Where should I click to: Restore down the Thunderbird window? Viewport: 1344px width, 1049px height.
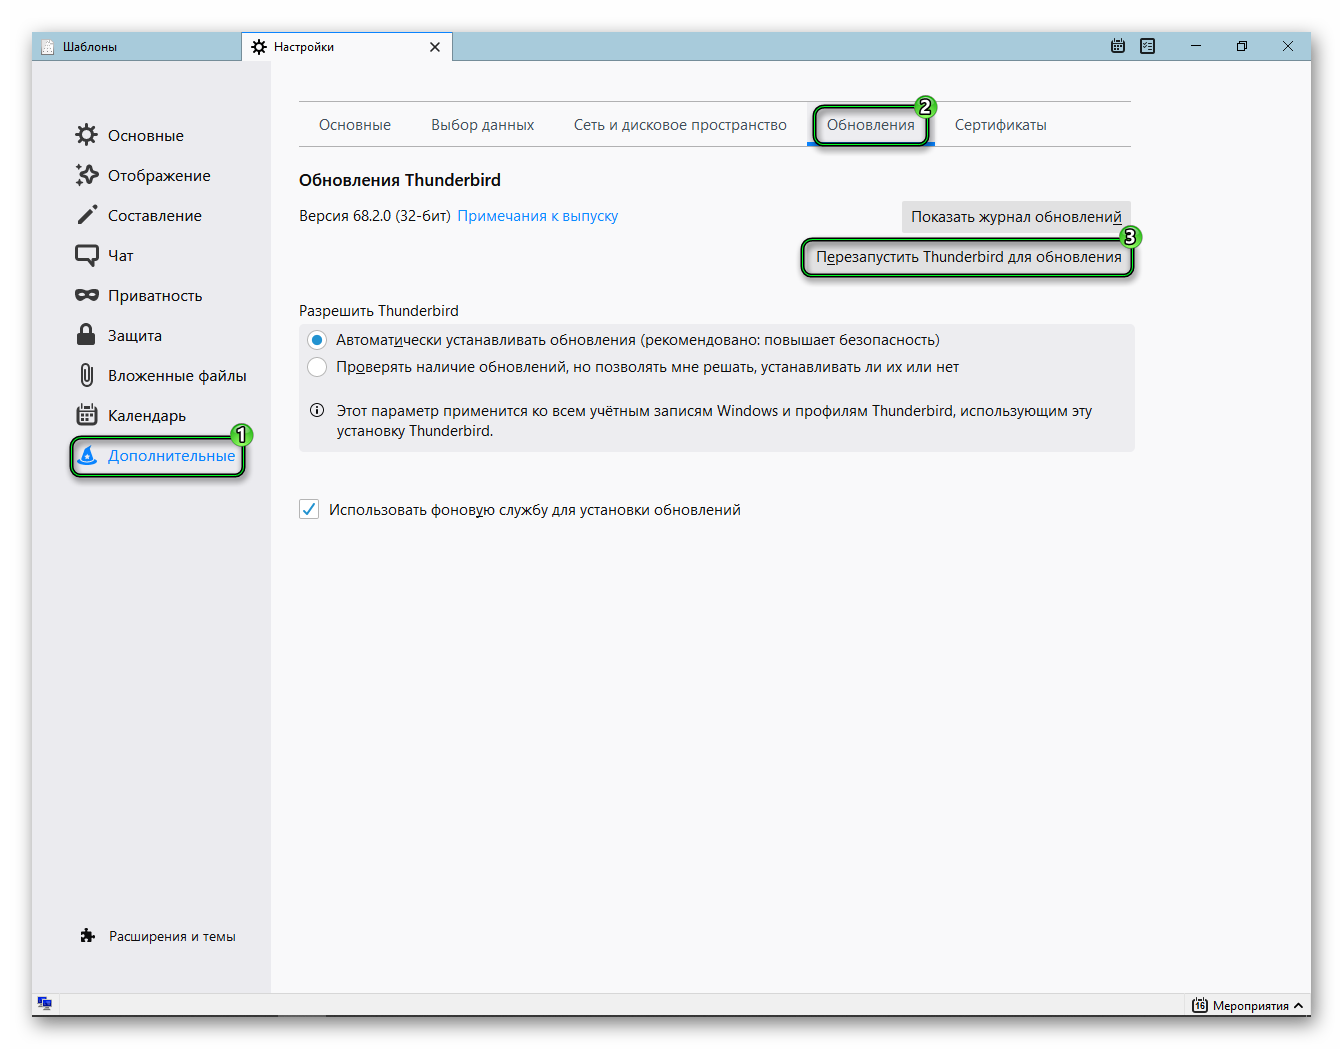click(1242, 46)
